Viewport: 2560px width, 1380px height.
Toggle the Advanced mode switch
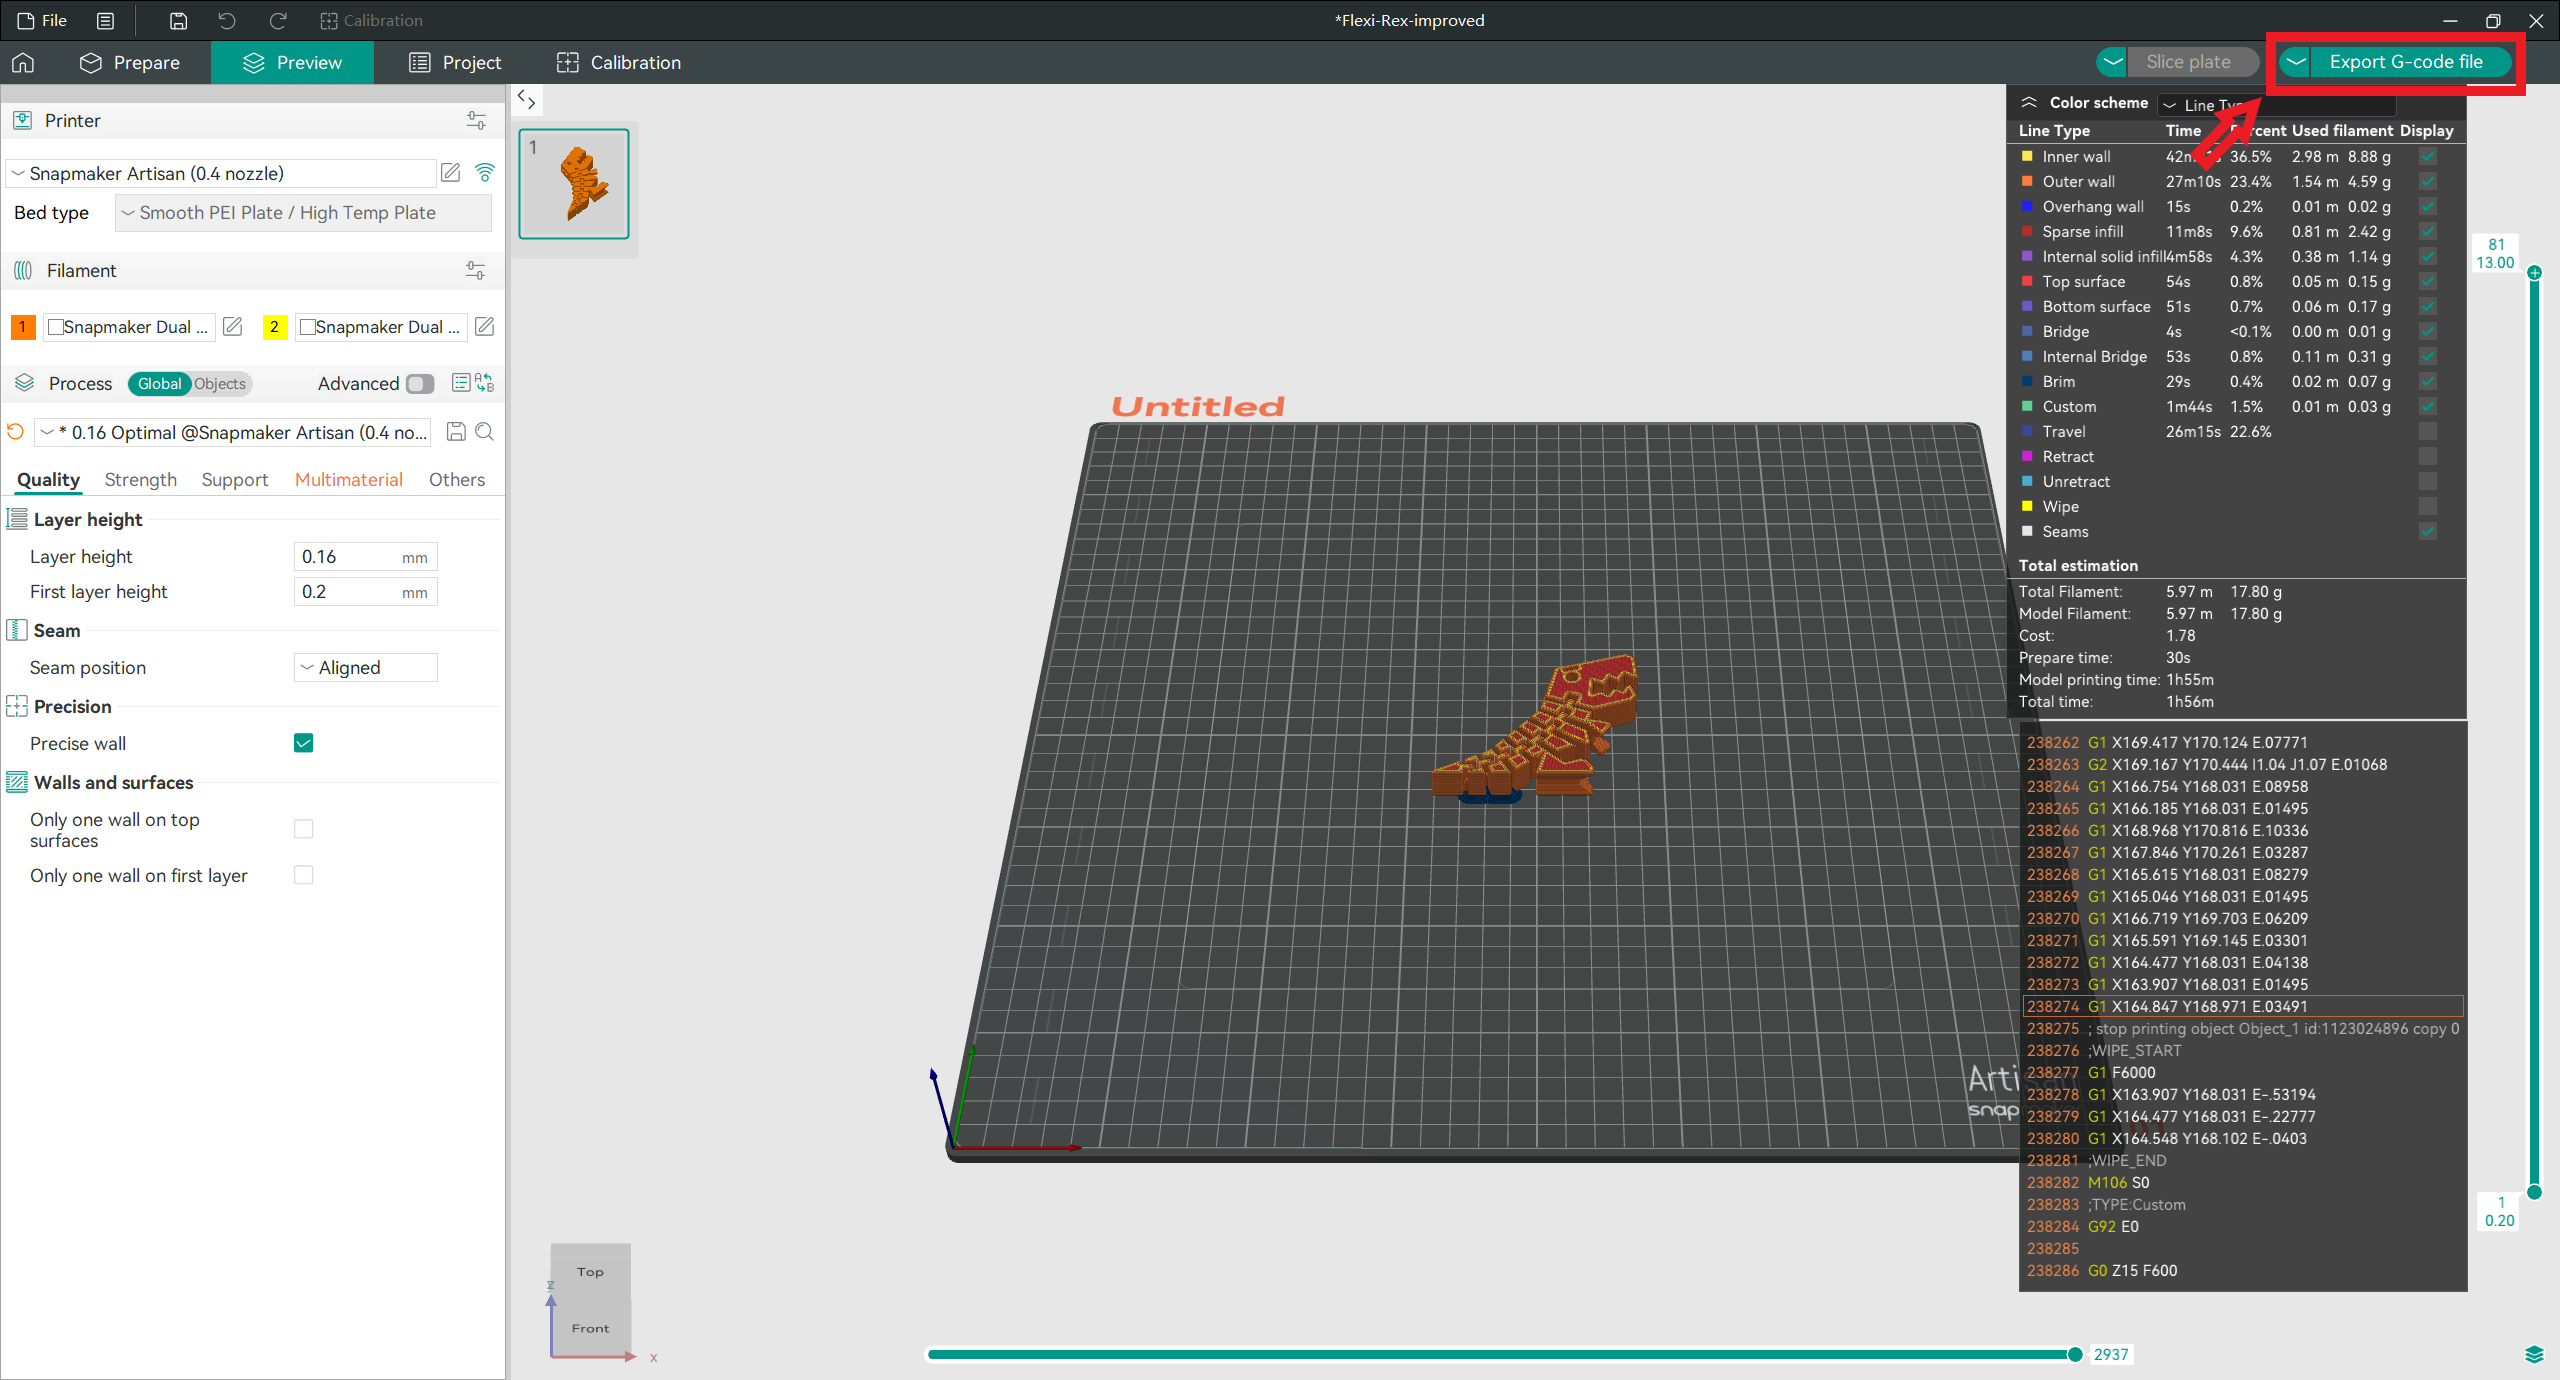(420, 384)
